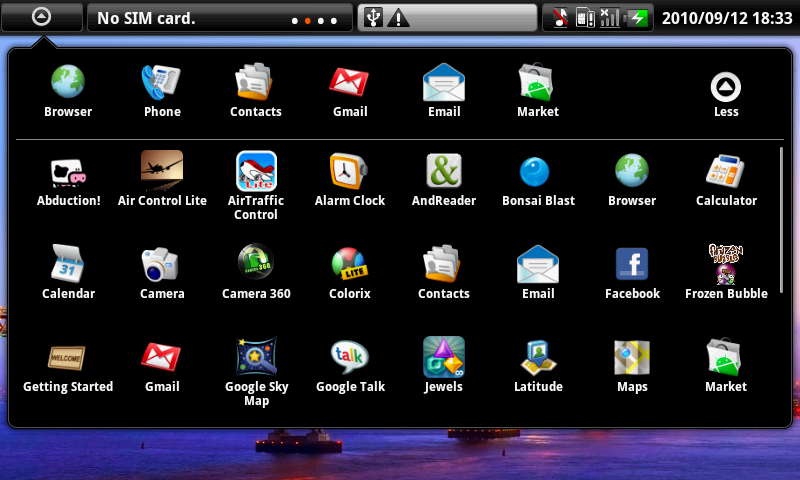Collapse the app list with Less
This screenshot has width=800, height=480.
coord(726,95)
